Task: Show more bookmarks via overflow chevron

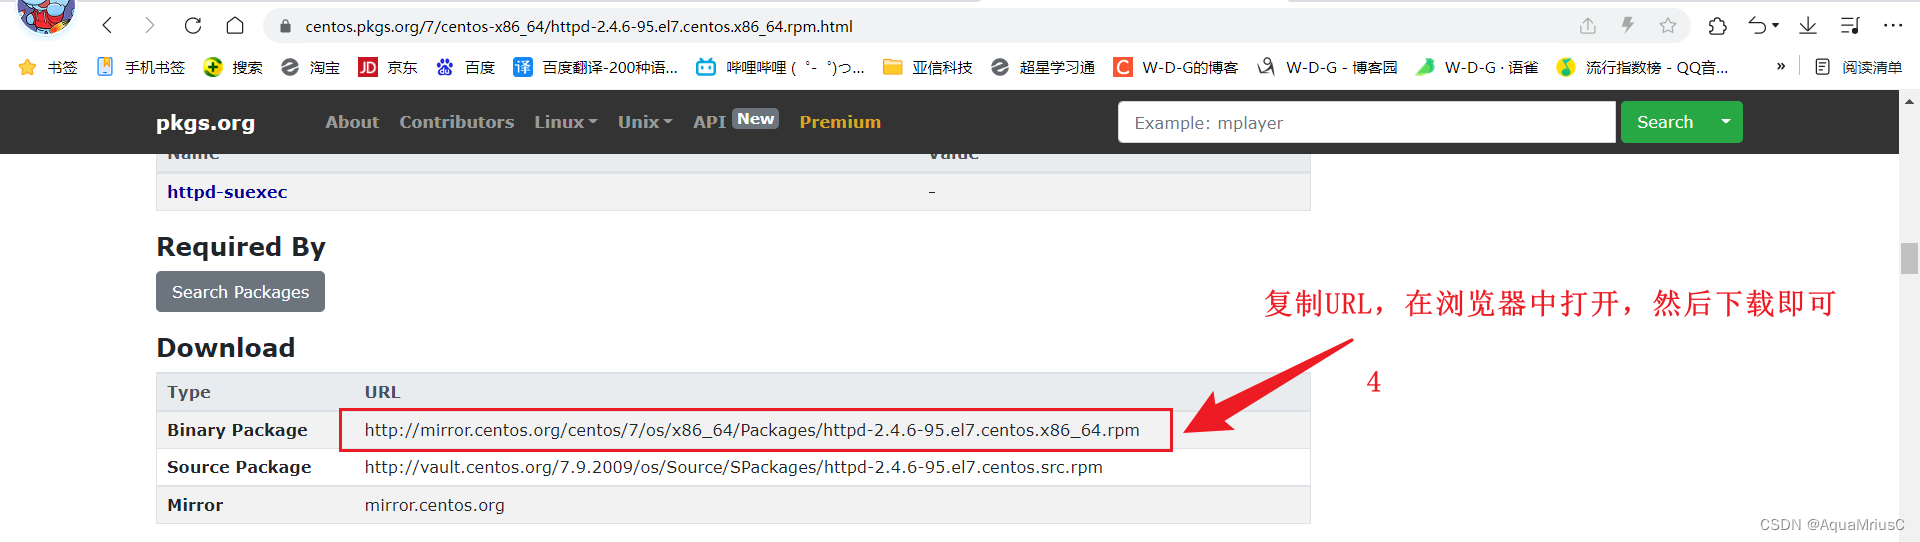Action: [x=1780, y=67]
